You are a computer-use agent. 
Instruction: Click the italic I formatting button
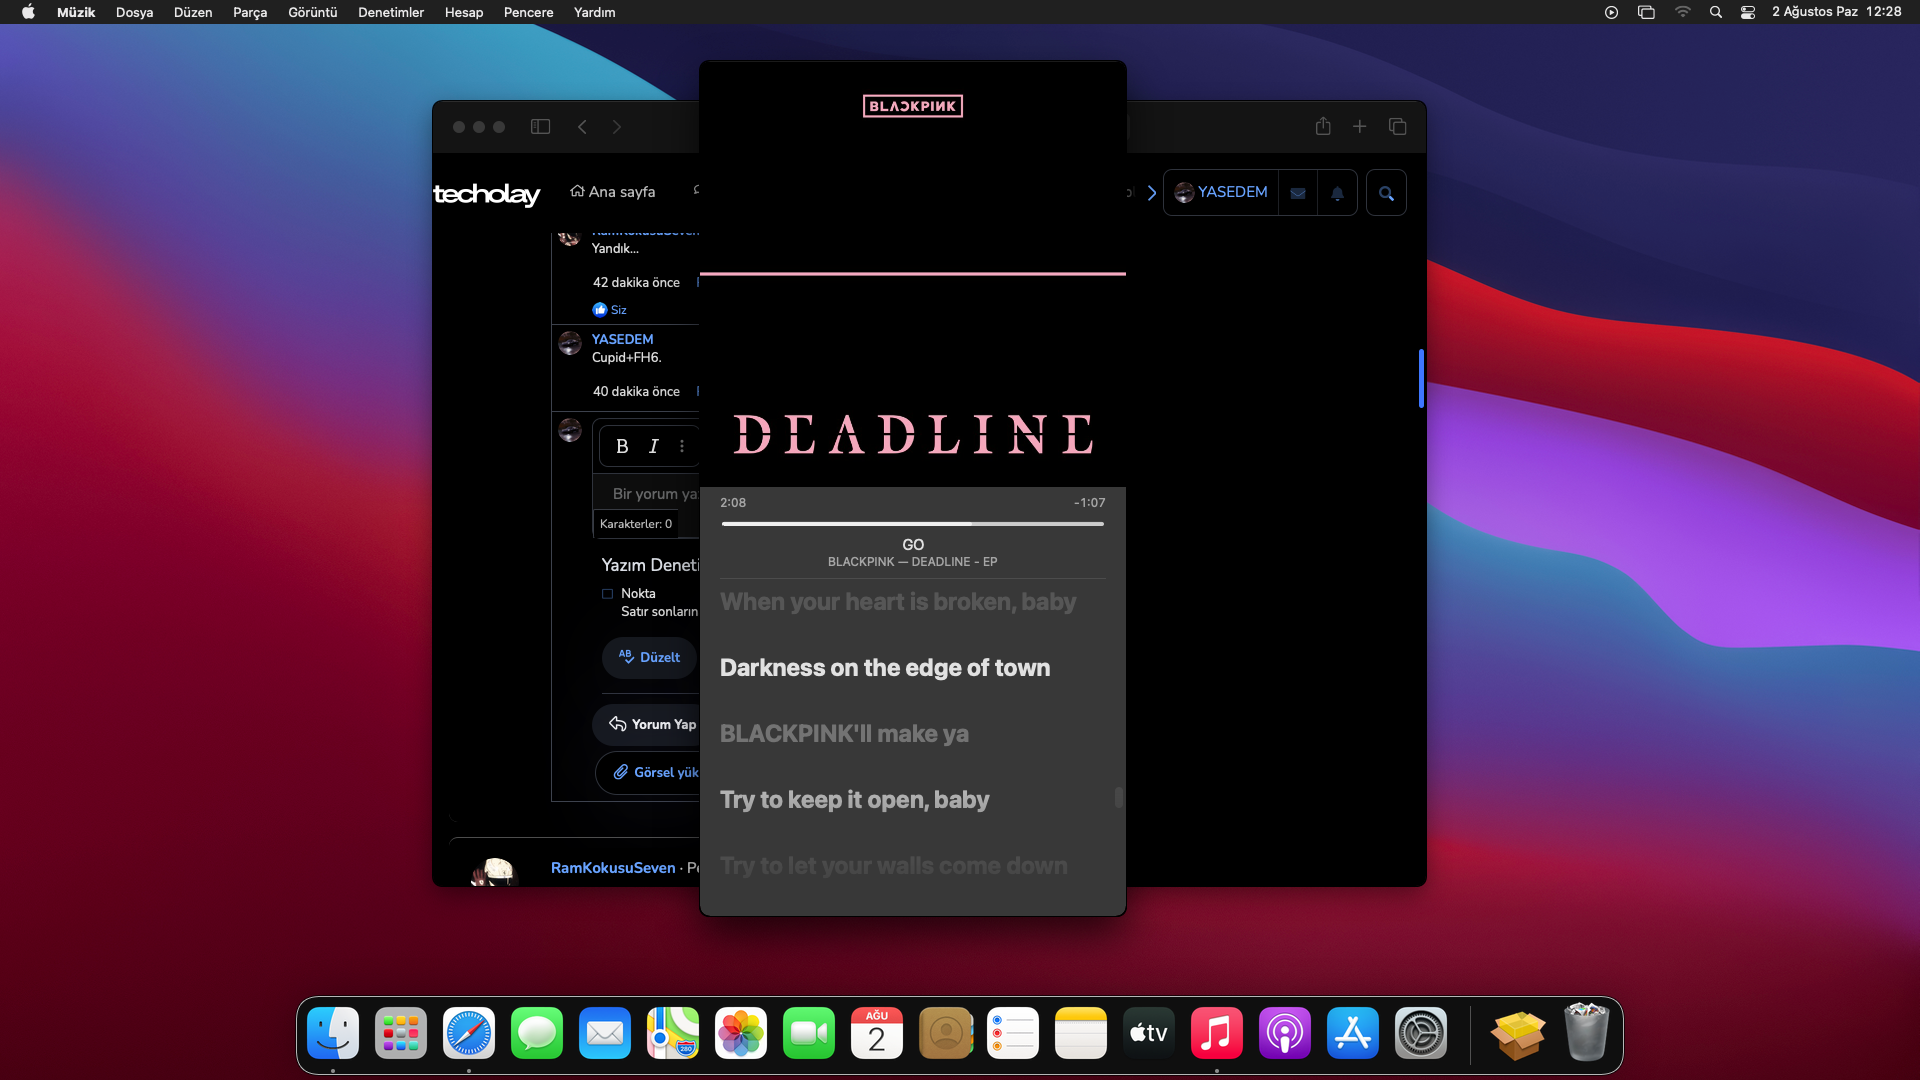point(653,446)
